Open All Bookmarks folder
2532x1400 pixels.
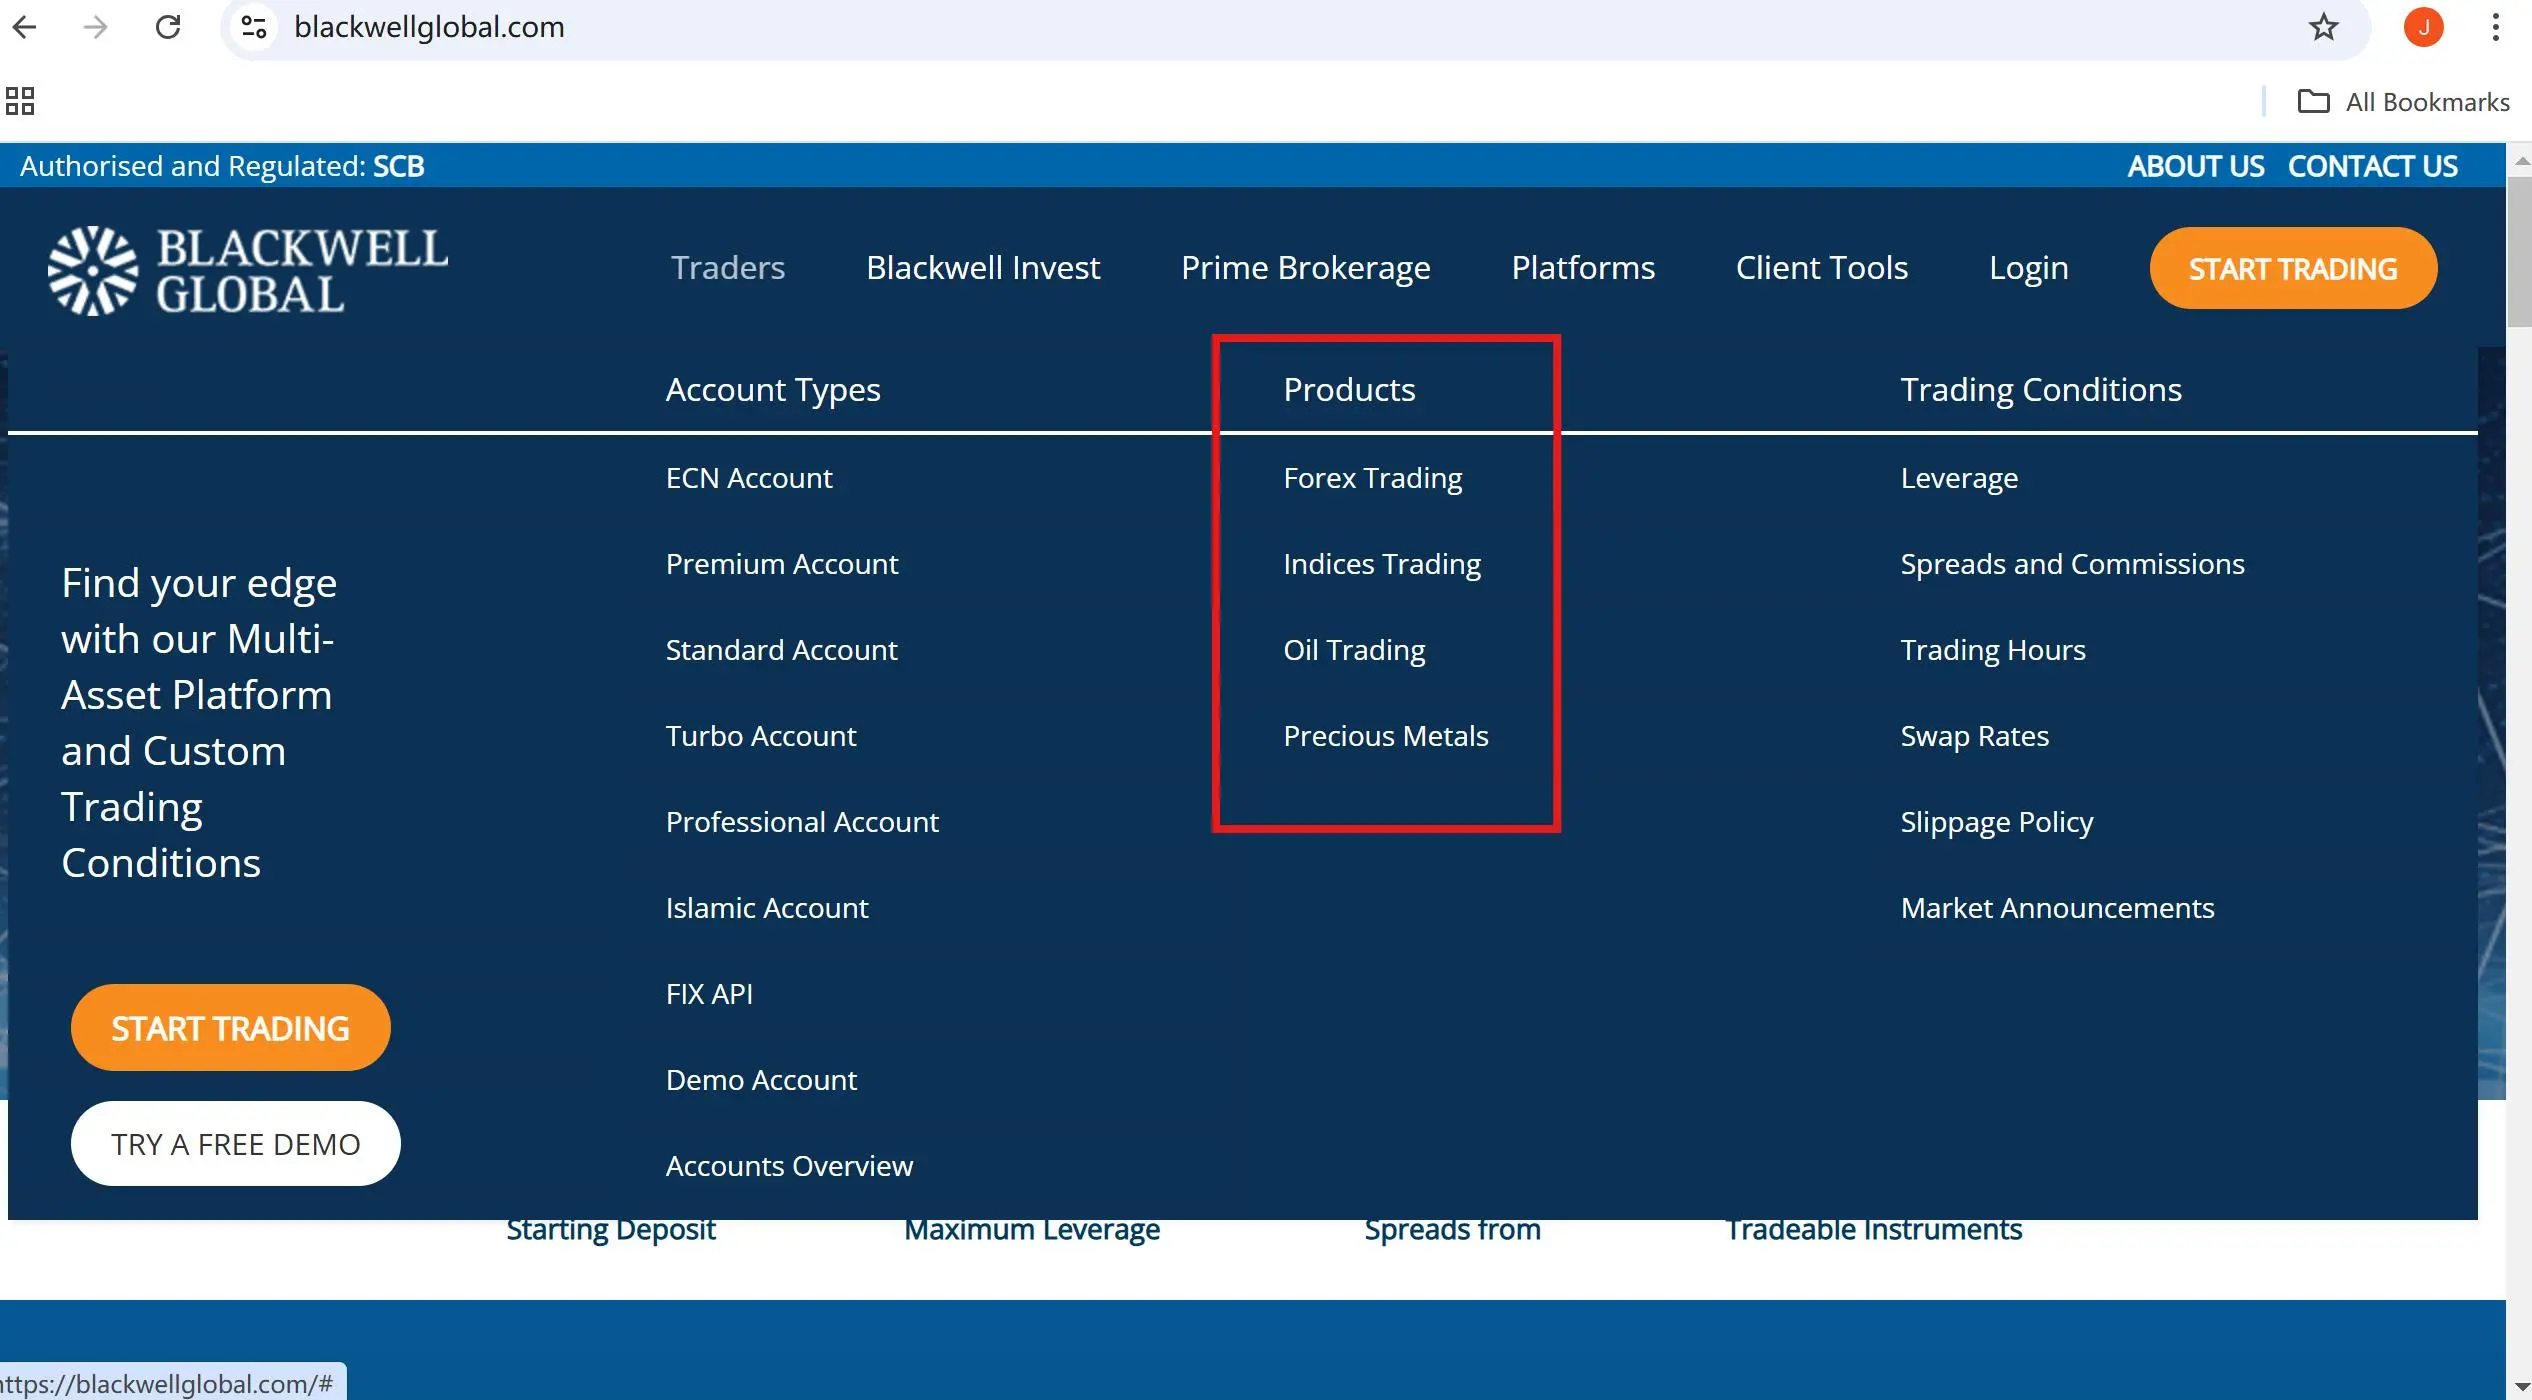point(2403,102)
